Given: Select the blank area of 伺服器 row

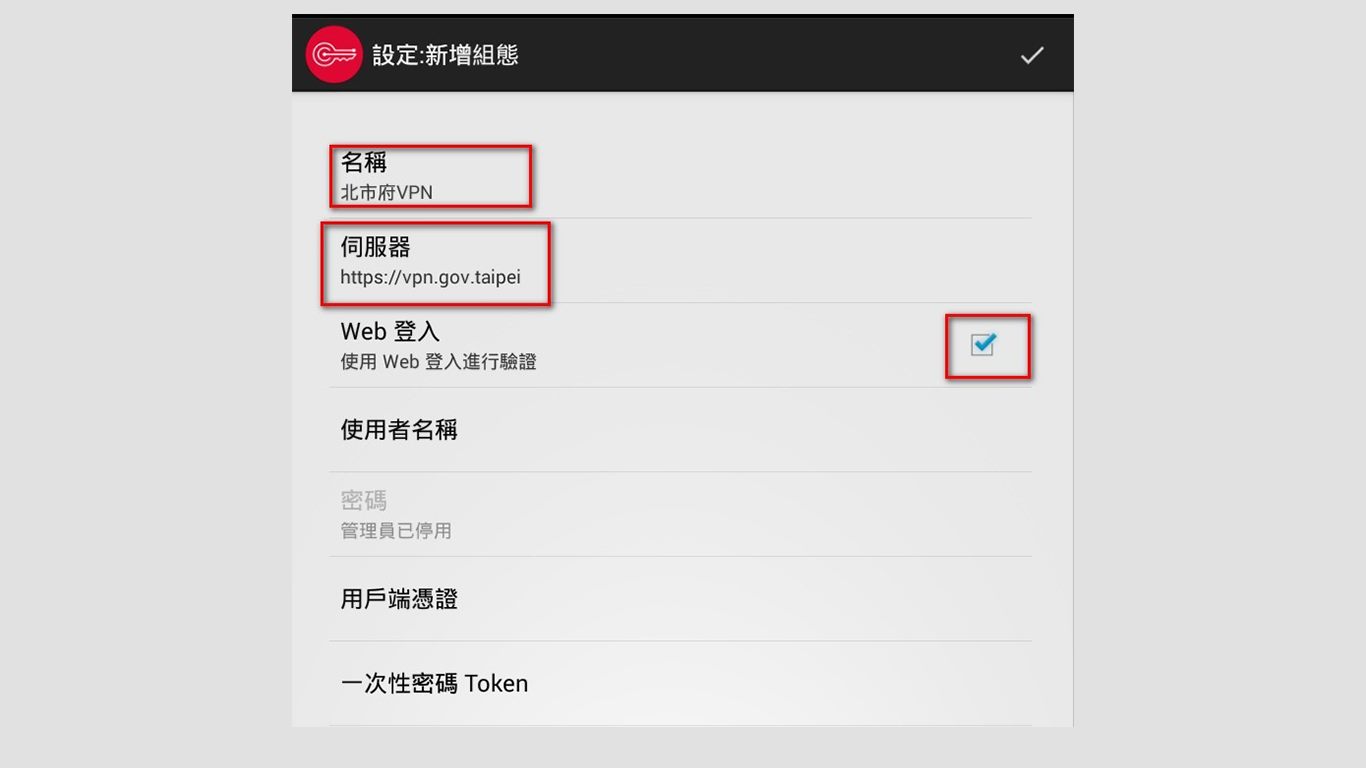Looking at the screenshot, I should tap(790, 261).
